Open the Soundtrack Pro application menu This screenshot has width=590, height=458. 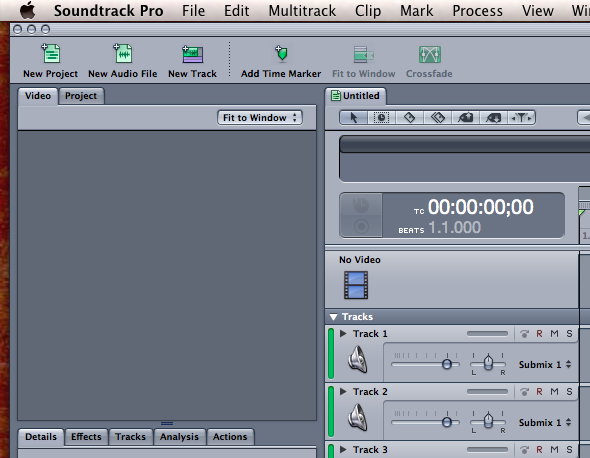108,11
